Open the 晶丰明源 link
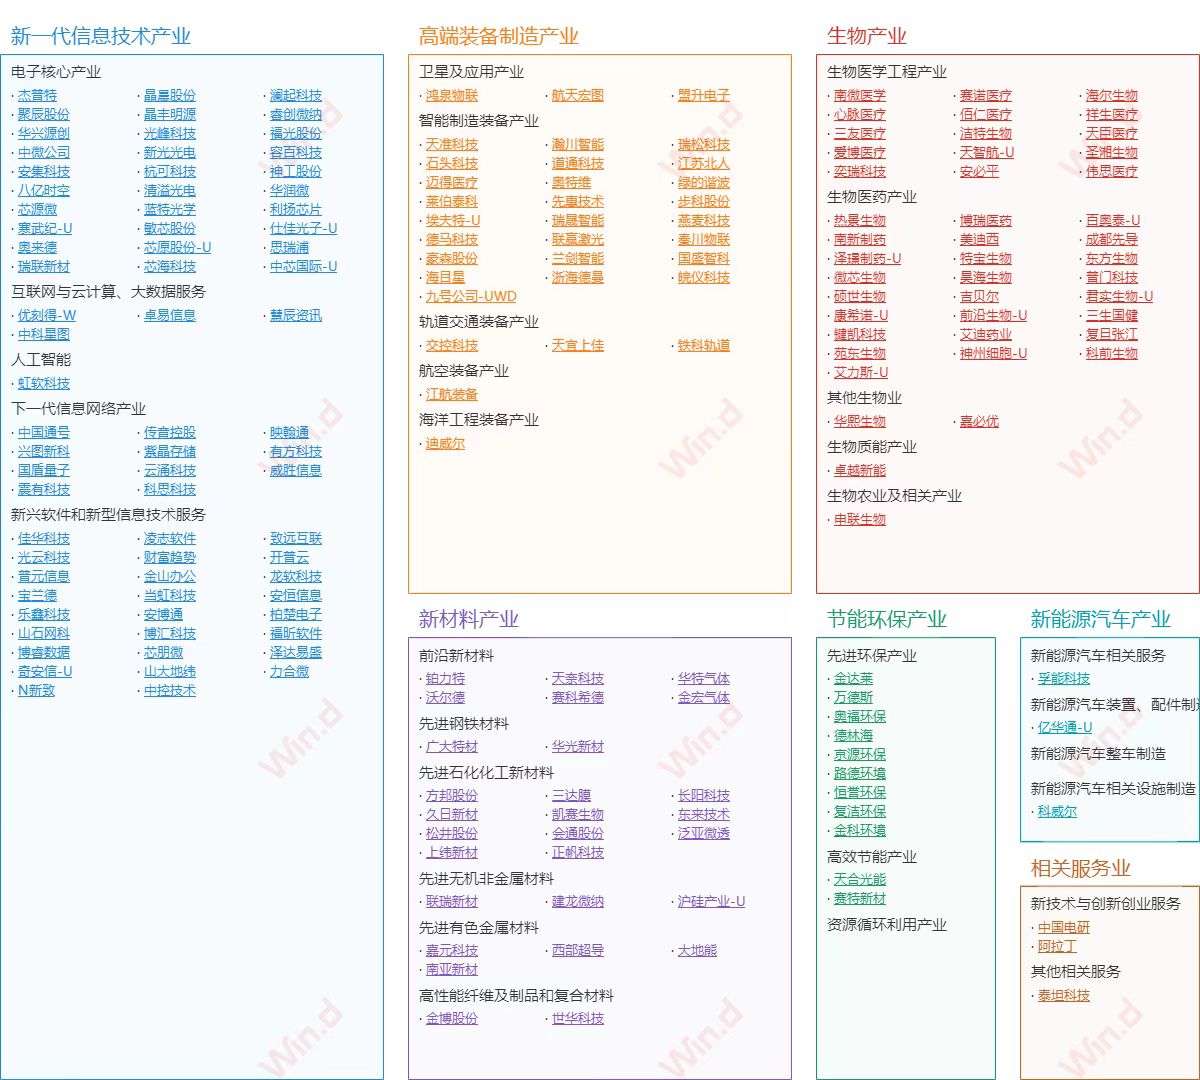Screen dimensions: 1200x1080 (170, 115)
